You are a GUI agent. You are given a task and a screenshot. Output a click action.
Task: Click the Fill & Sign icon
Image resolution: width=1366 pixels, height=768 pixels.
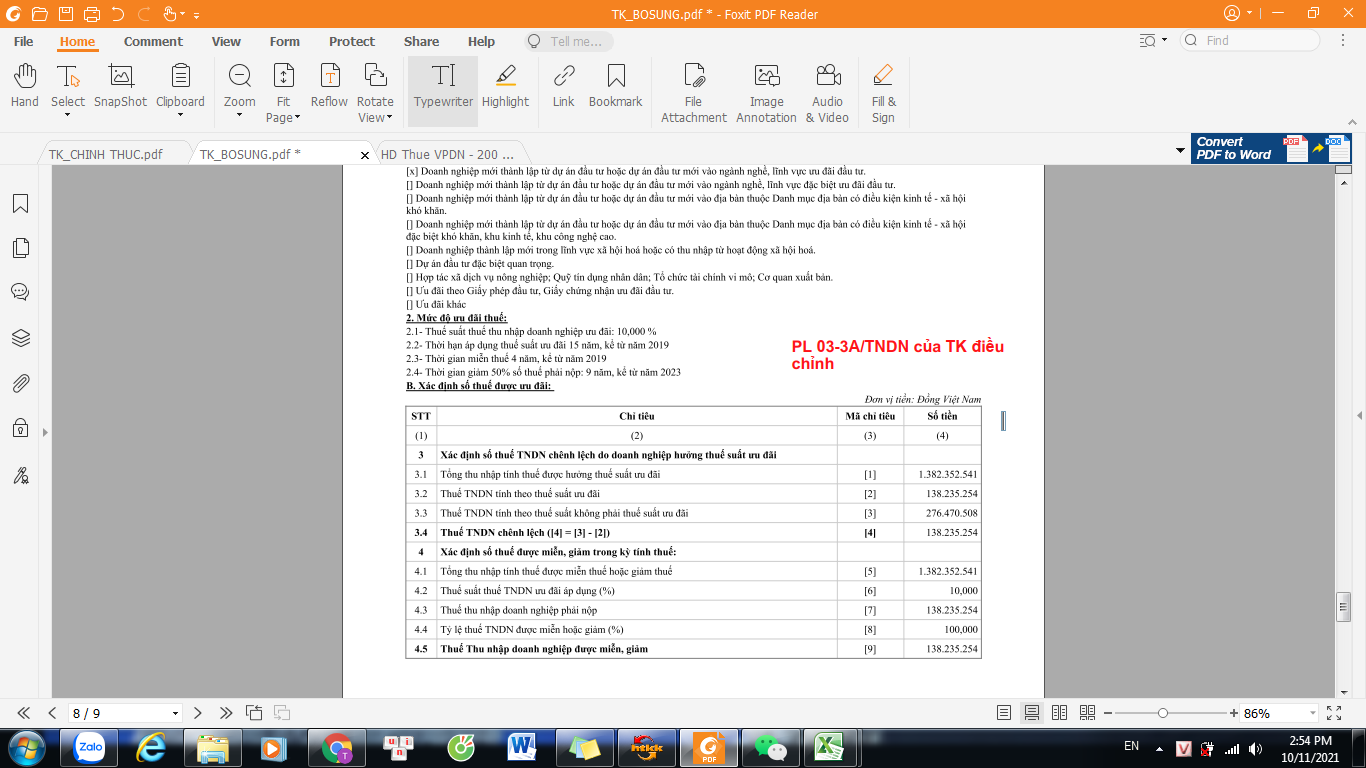pos(883,93)
